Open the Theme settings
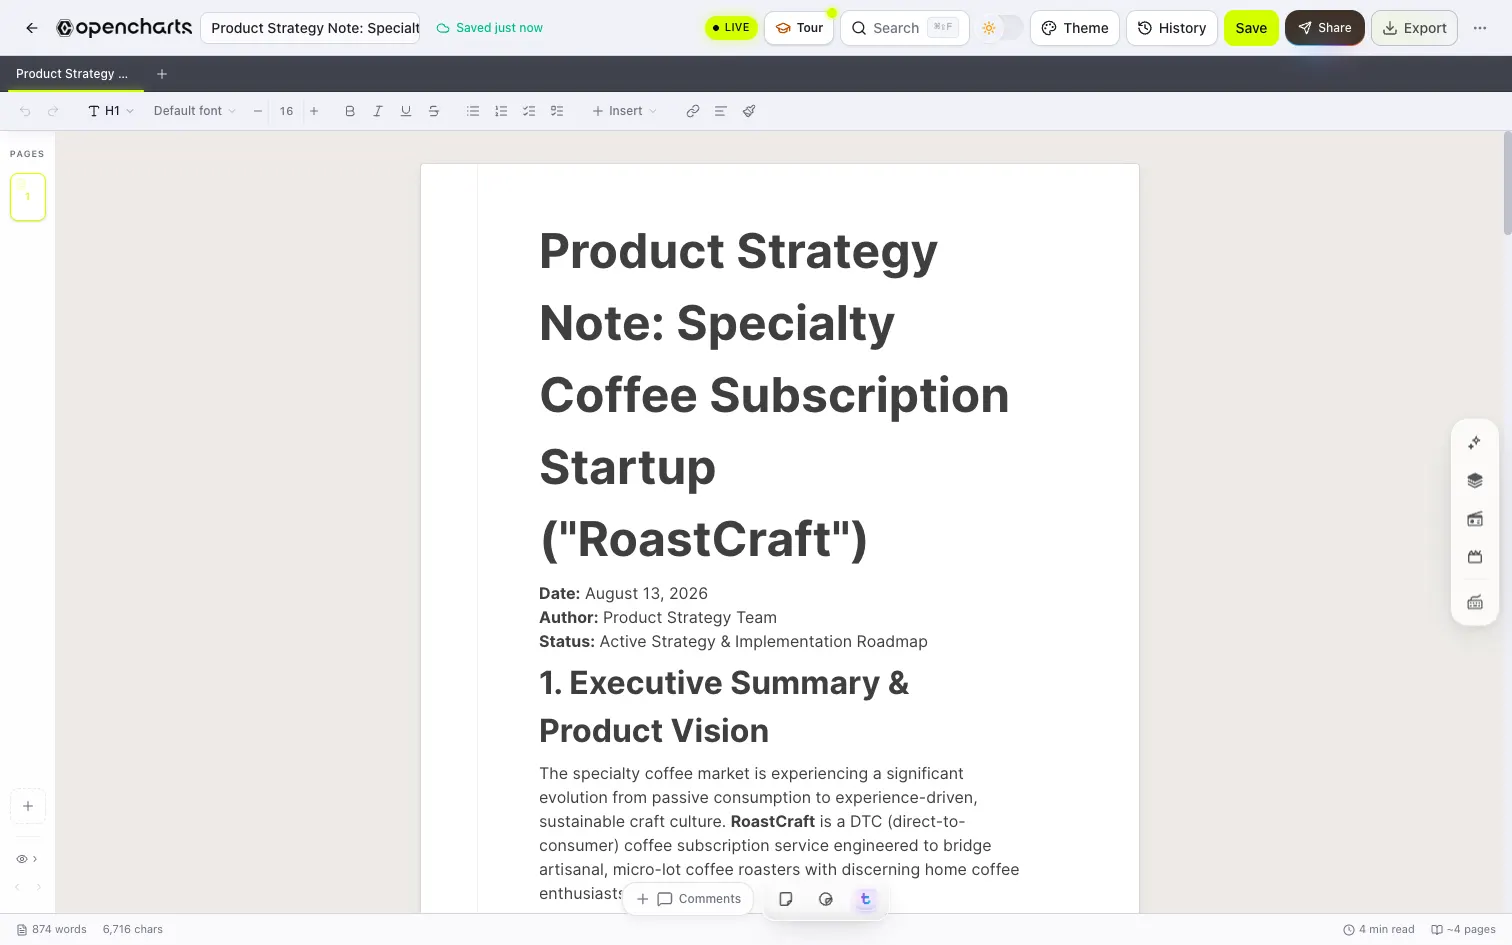 click(x=1075, y=28)
